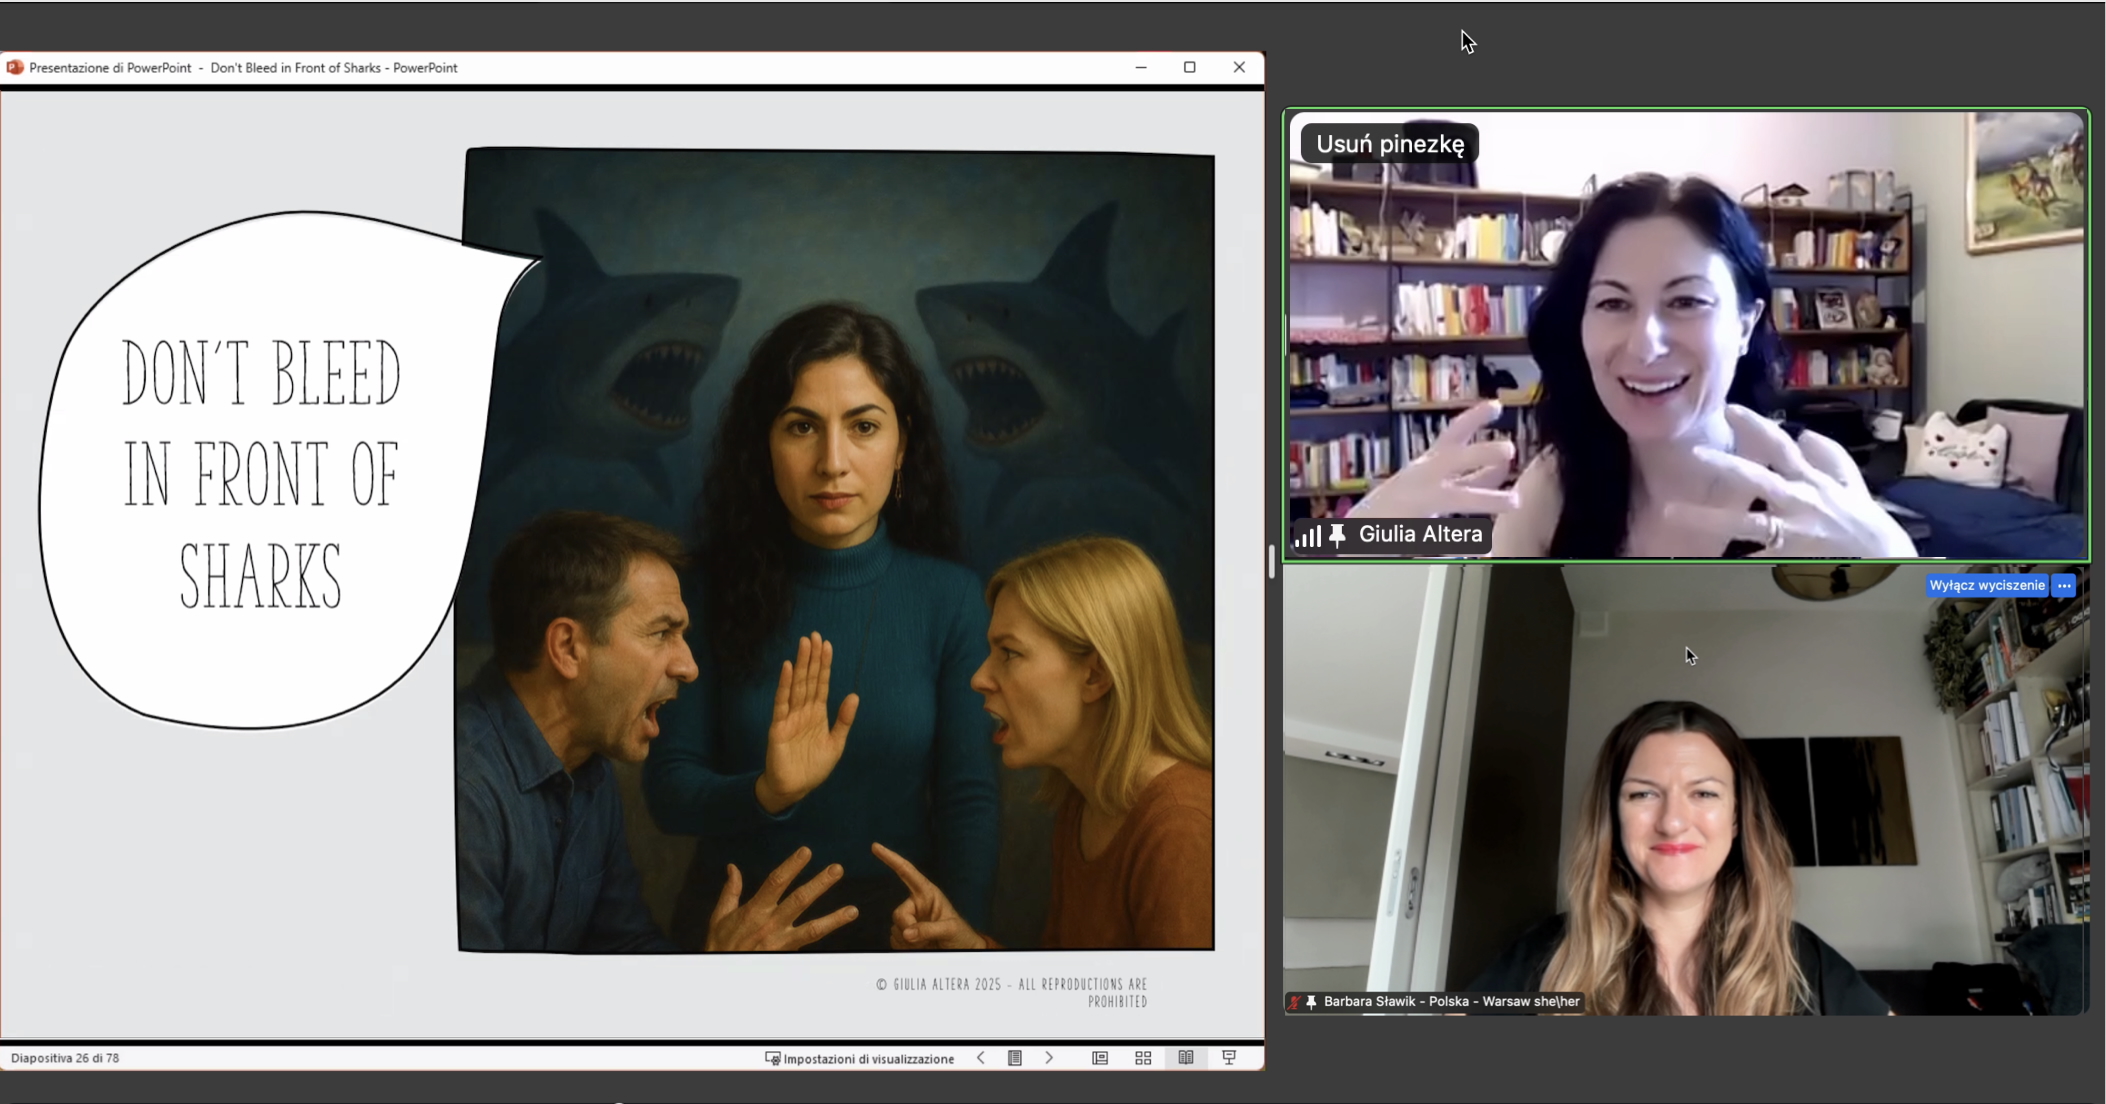Image resolution: width=2106 pixels, height=1104 pixels.
Task: Click the shared slide image with sharks
Action: coord(836,550)
